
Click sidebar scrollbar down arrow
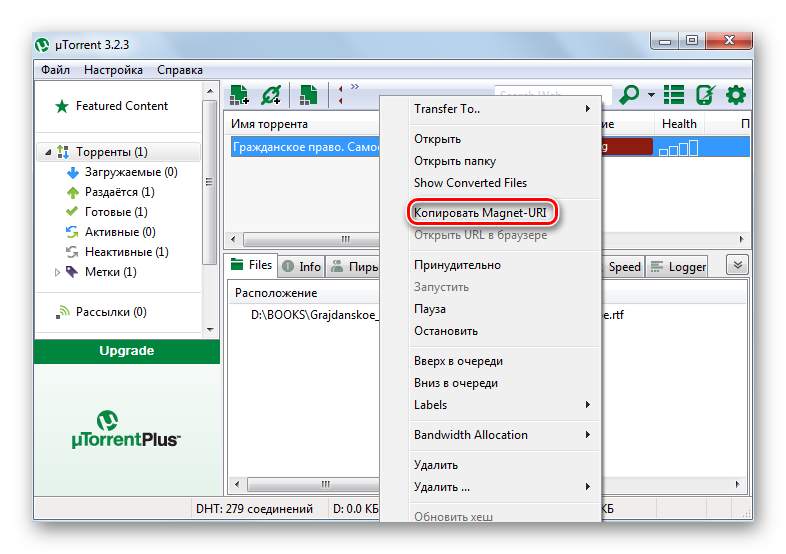pos(210,330)
